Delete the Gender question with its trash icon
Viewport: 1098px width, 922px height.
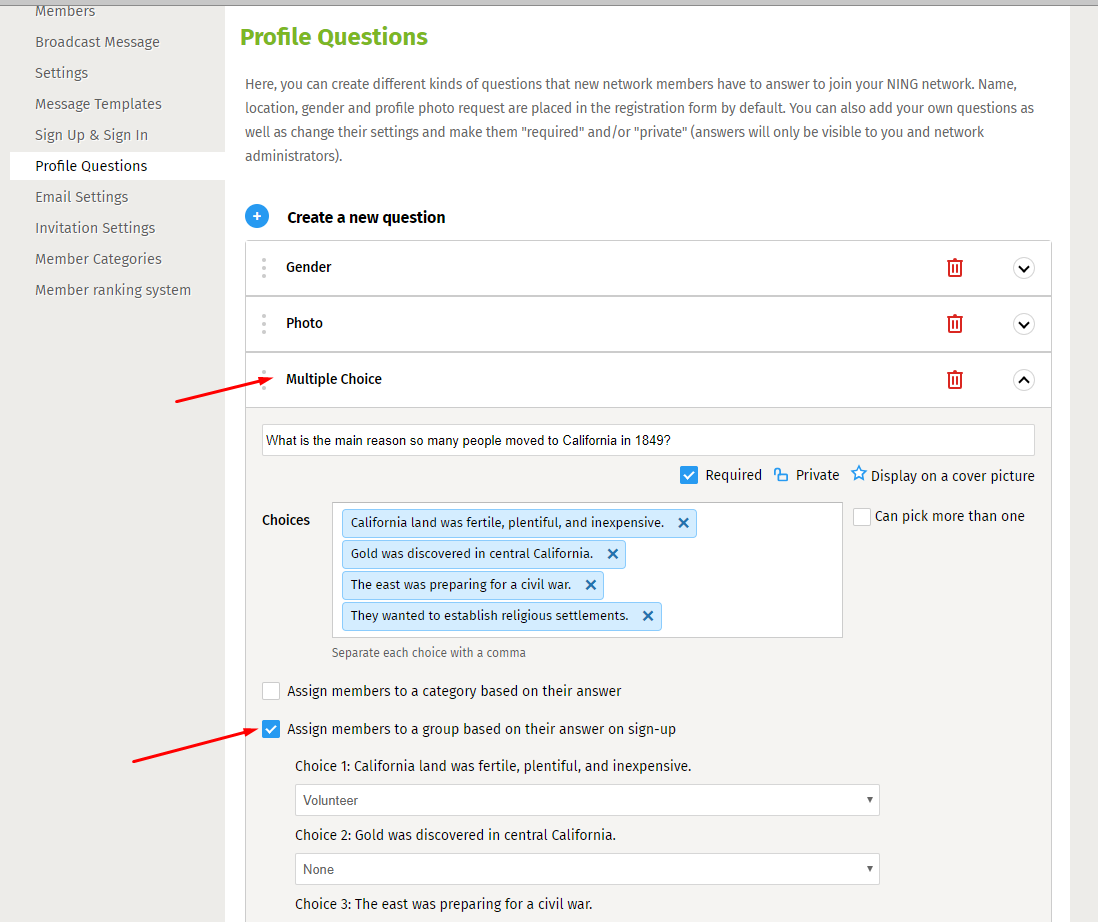click(954, 267)
